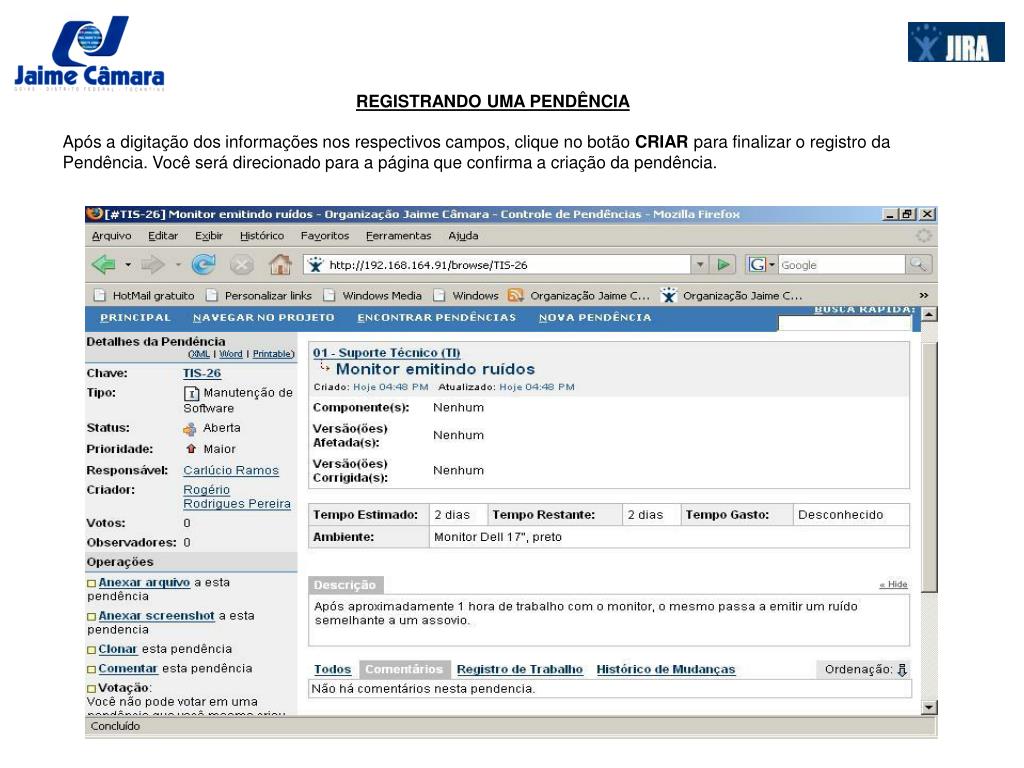1024x768 pixels.
Task: Click the XML export link
Action: click(199, 354)
